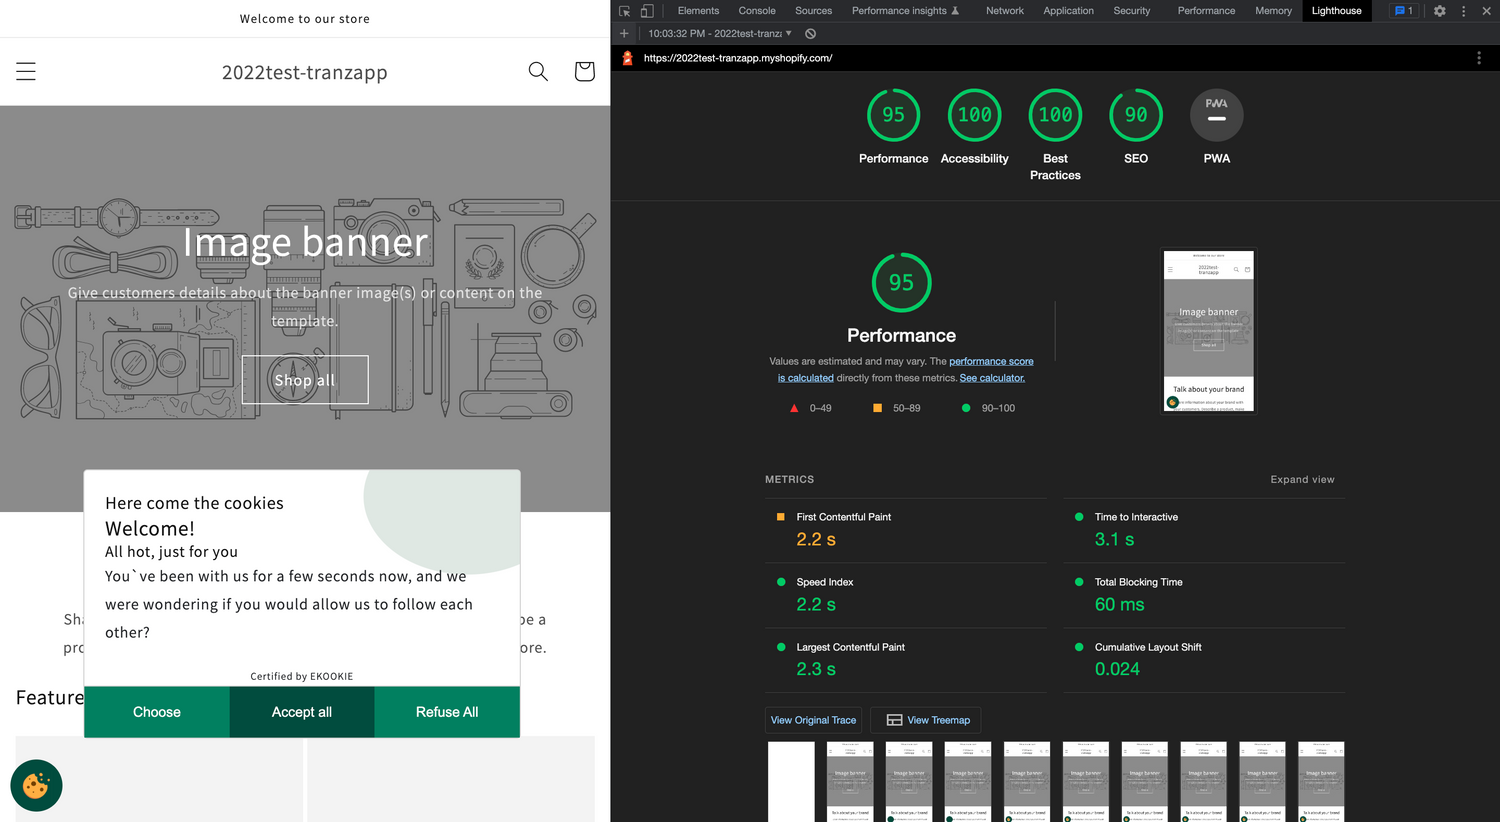Toggle the device toolbar icon

[x=647, y=11]
